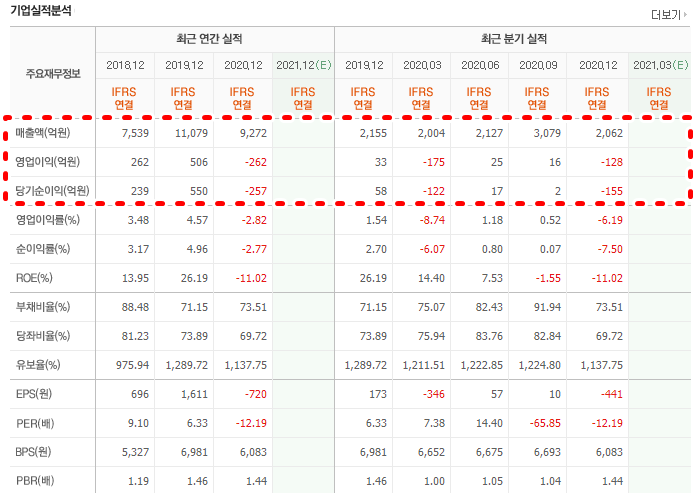Screen dimensions: 696x493
Task: Select the 6,693 BPS value
Action: tap(547, 452)
